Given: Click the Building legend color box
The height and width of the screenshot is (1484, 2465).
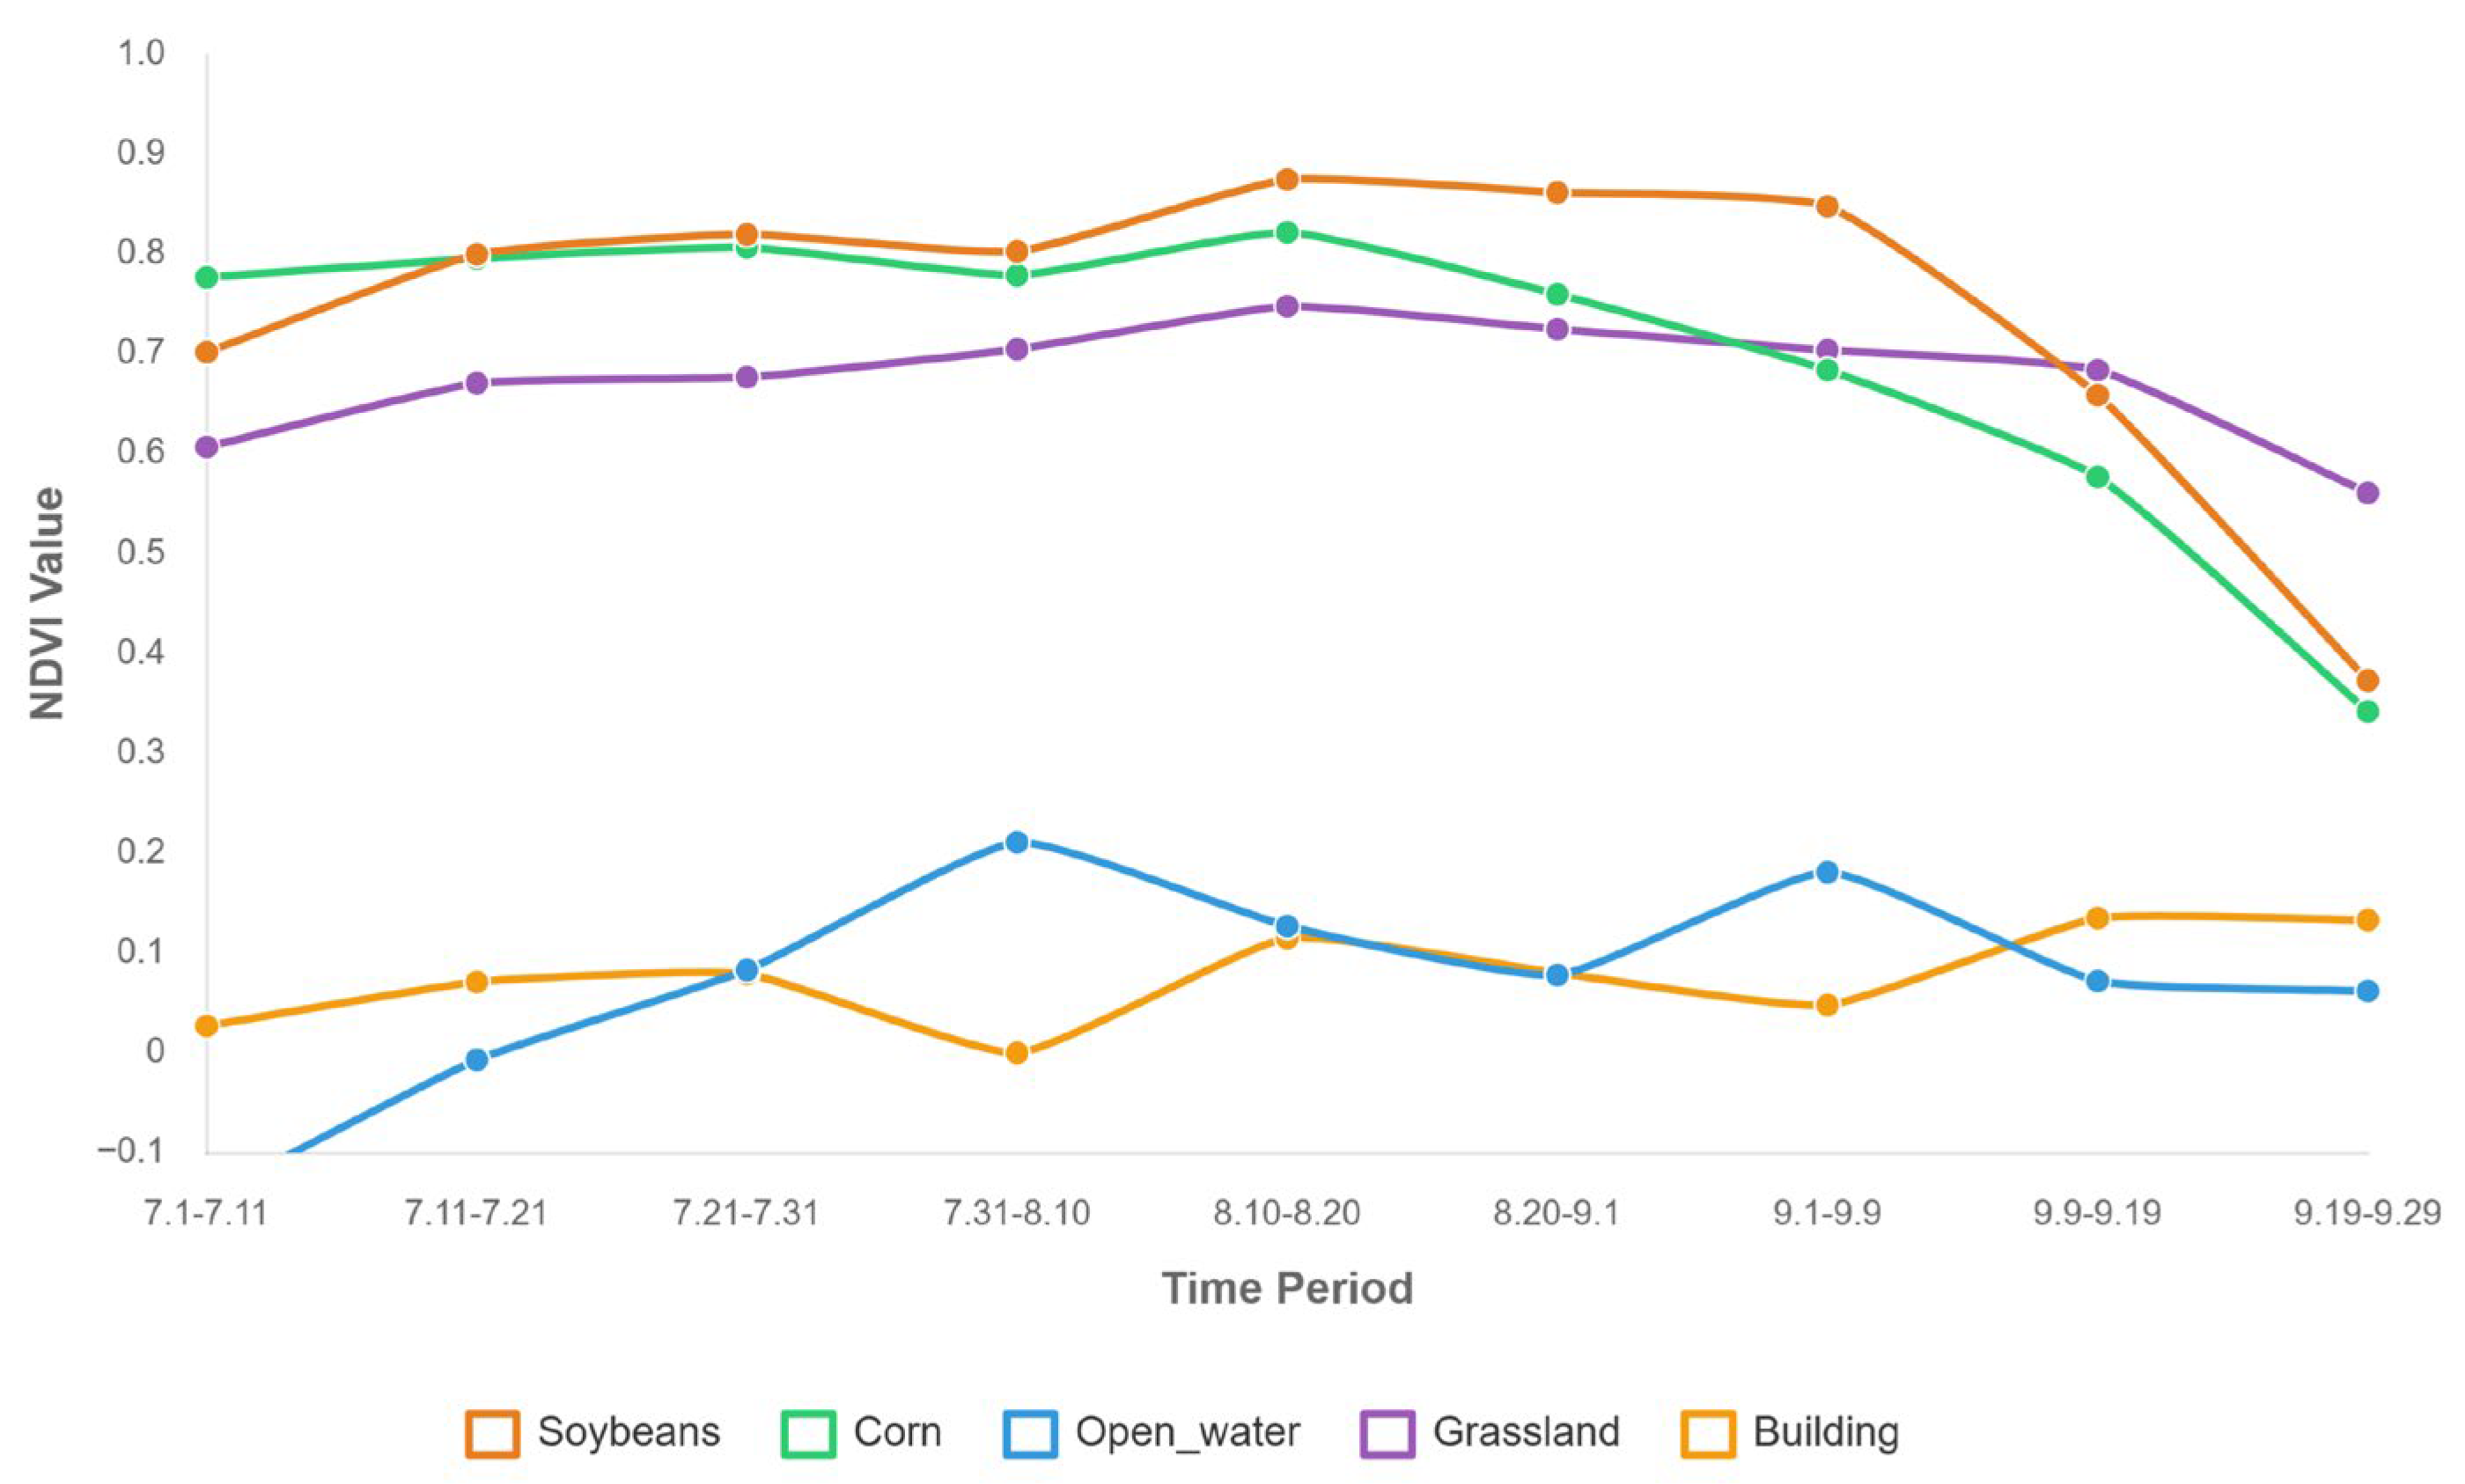Looking at the screenshot, I should click(1707, 1433).
